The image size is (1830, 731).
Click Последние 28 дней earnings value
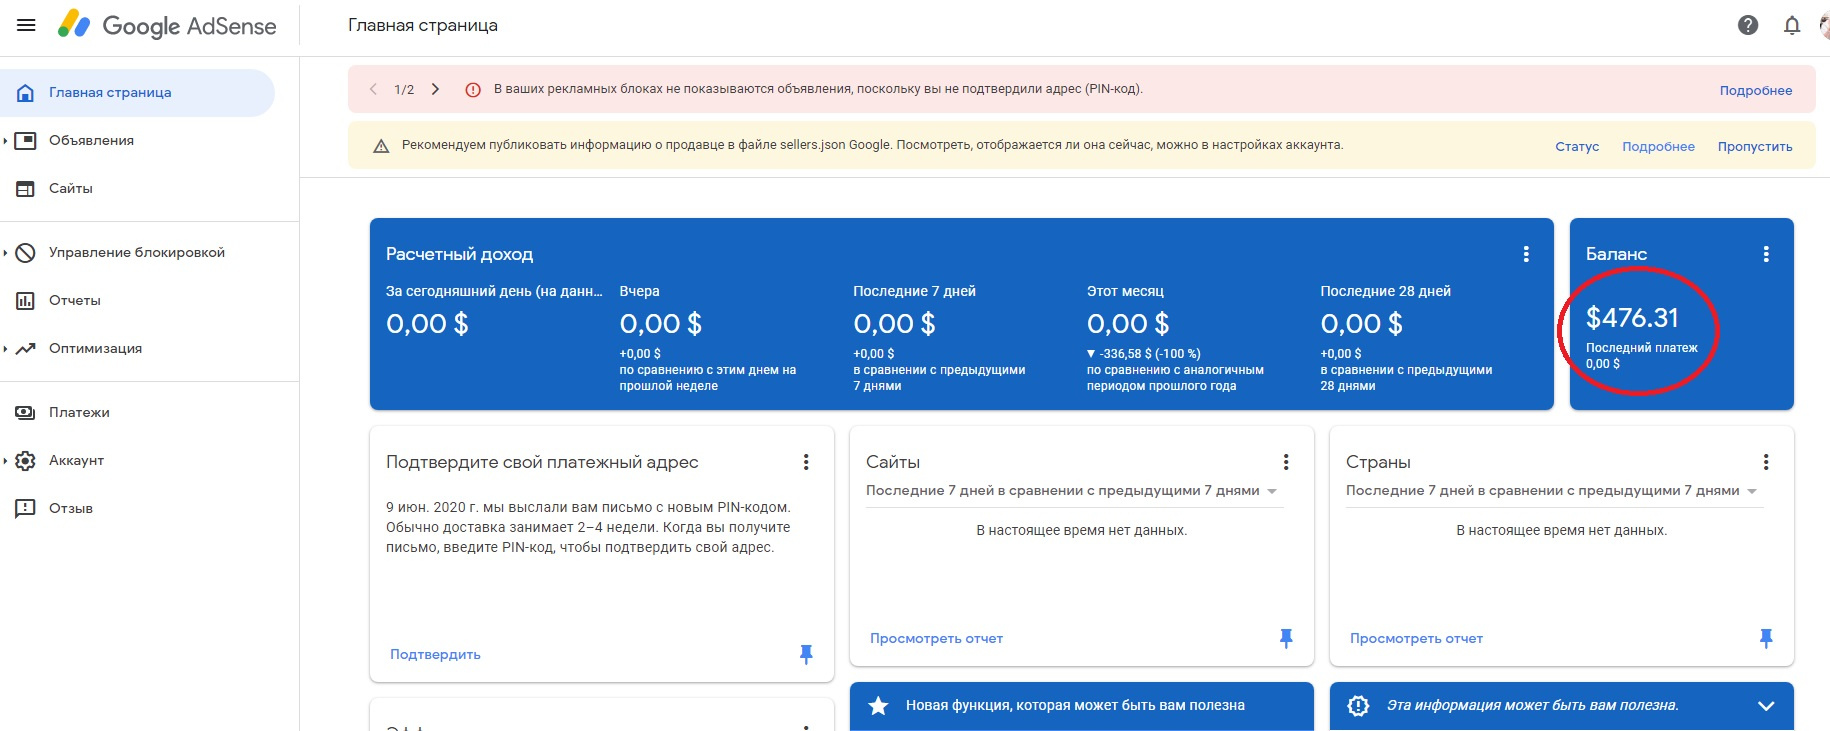click(x=1362, y=324)
